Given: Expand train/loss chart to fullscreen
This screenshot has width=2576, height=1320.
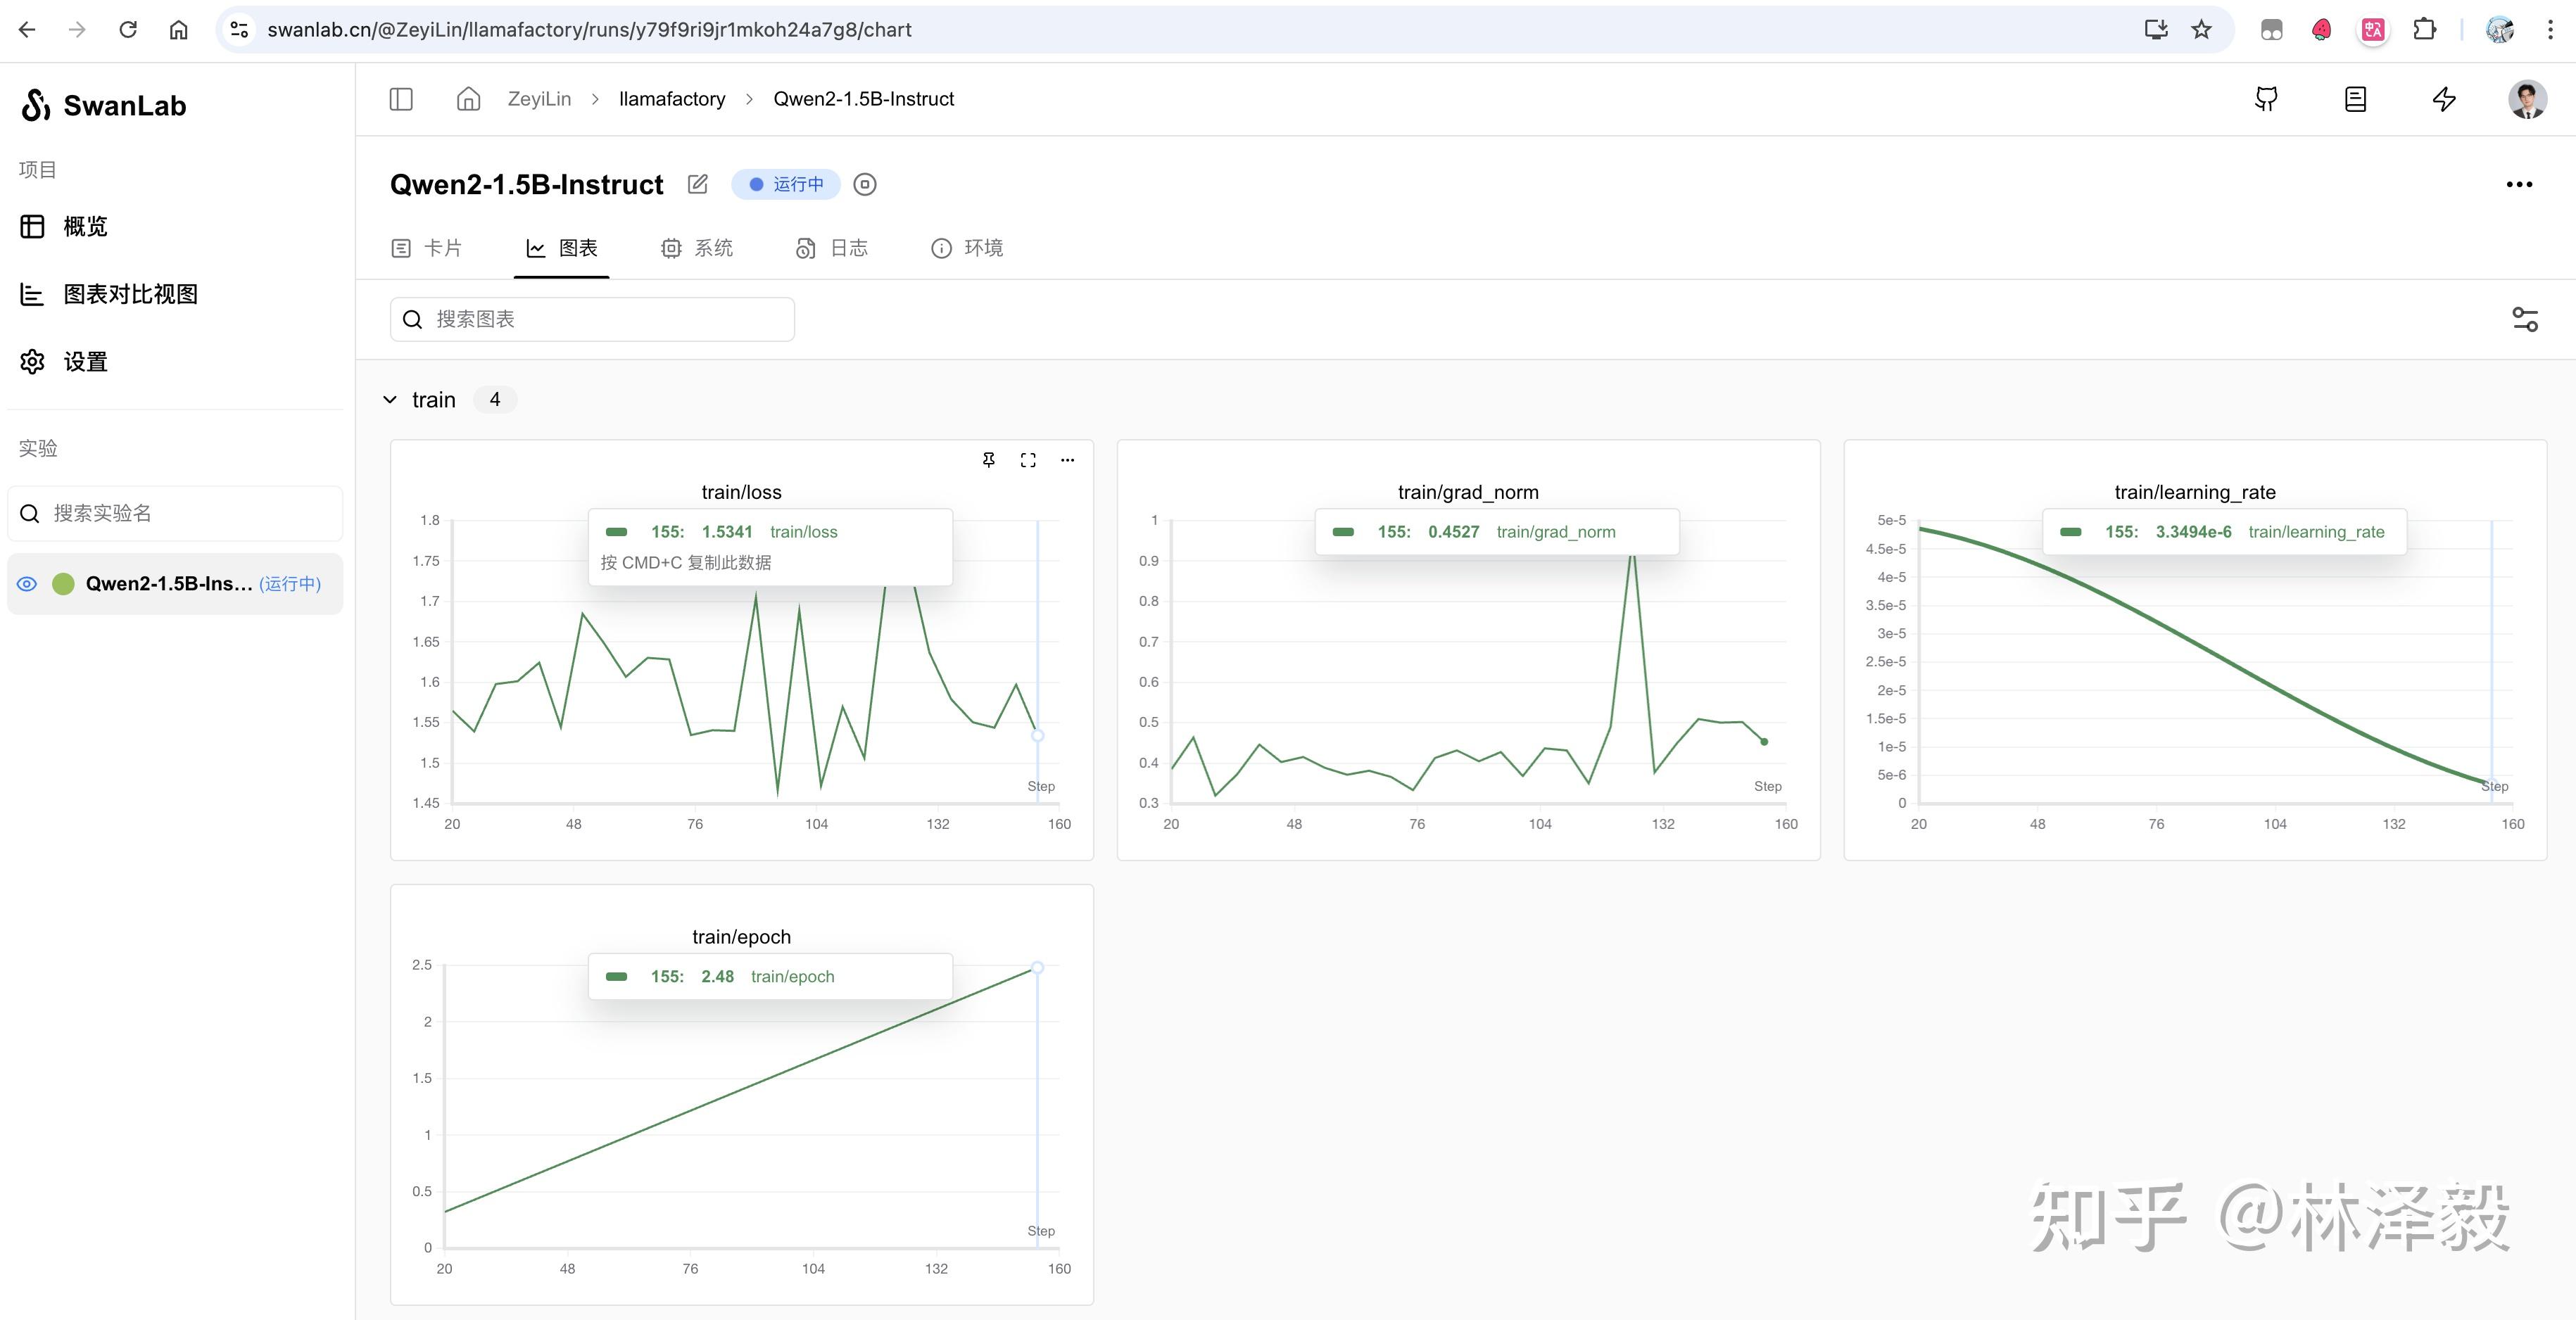Looking at the screenshot, I should 1028,460.
